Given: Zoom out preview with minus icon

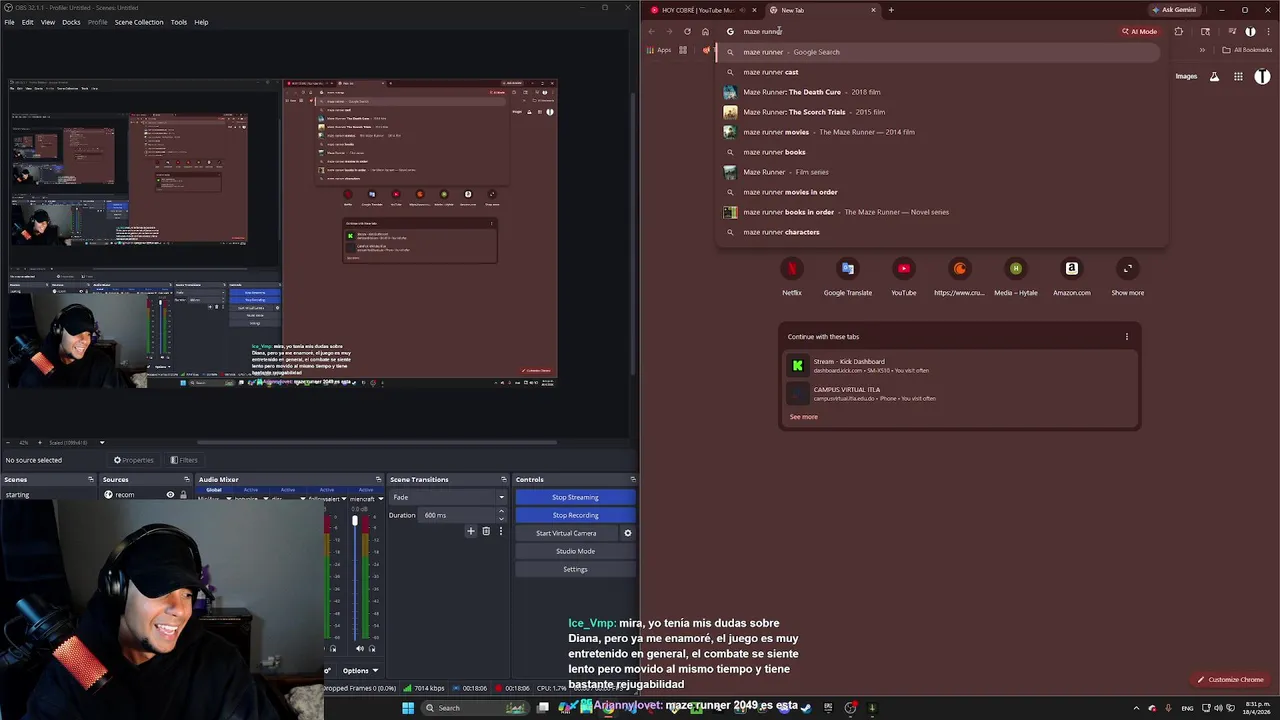Looking at the screenshot, I should pyautogui.click(x=9, y=442).
